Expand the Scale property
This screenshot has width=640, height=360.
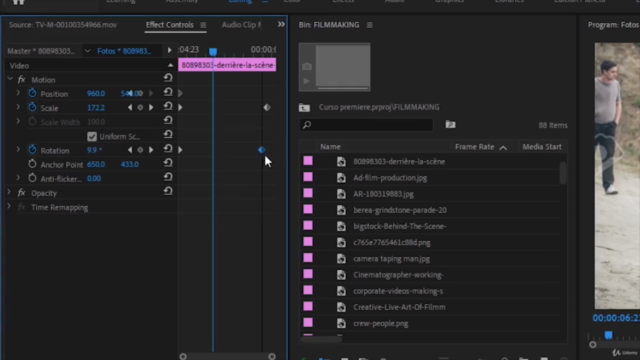coord(18,107)
